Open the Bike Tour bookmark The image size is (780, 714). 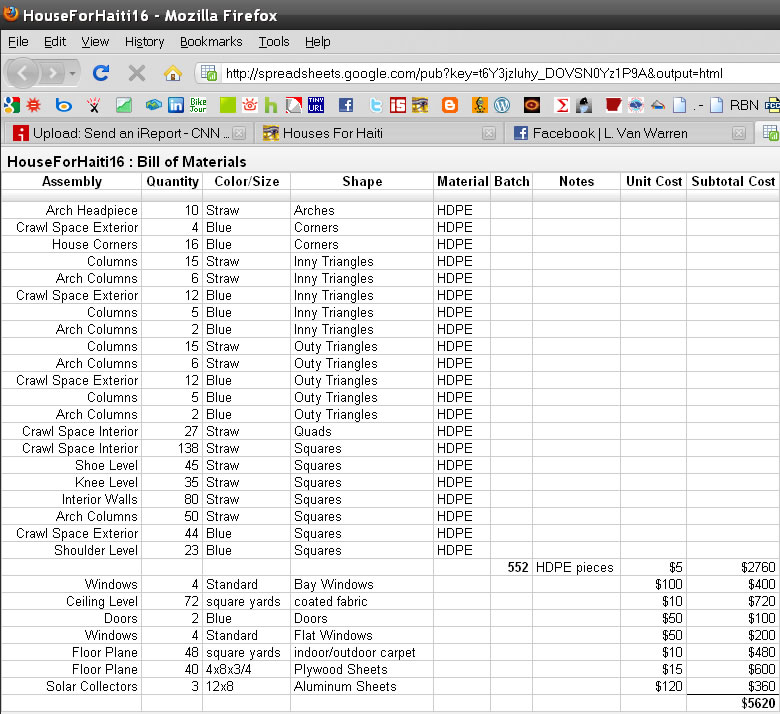pos(198,105)
